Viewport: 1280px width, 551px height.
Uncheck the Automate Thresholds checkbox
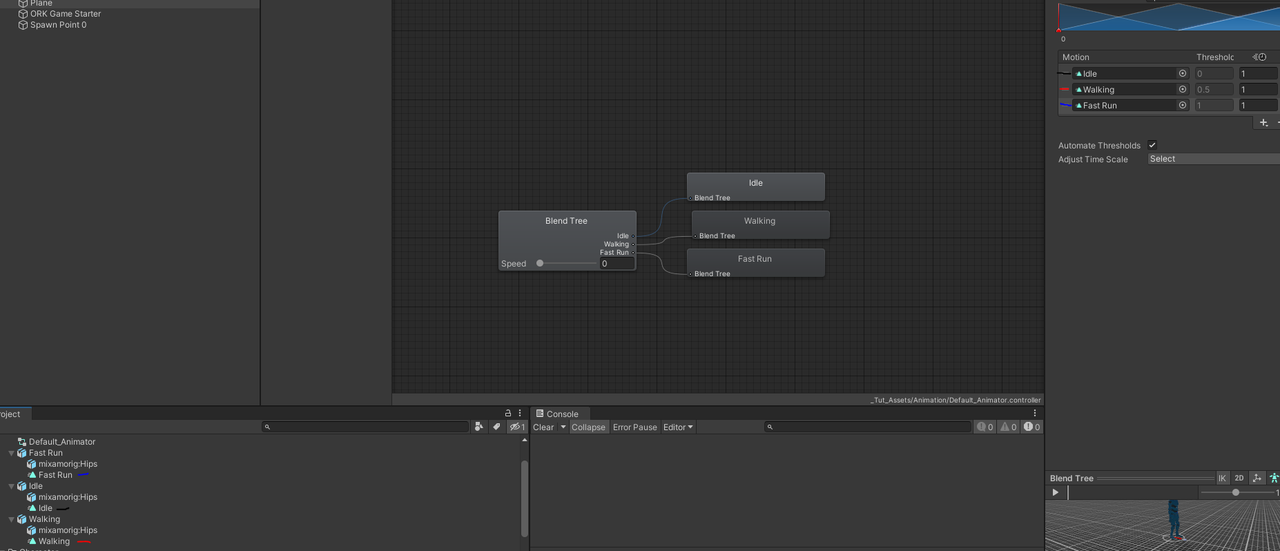[x=1152, y=145]
